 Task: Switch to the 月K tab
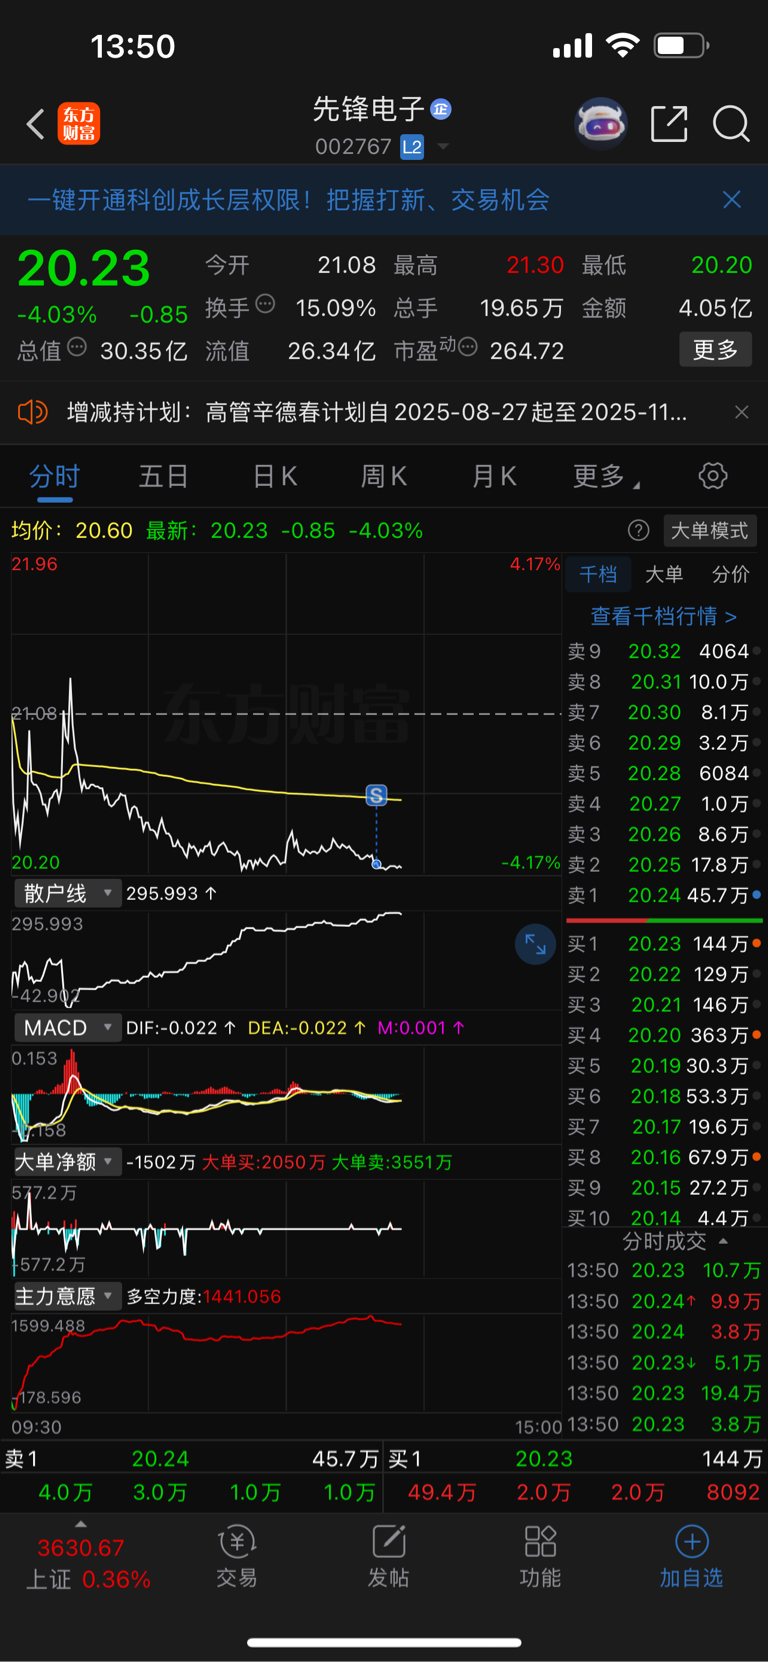click(494, 477)
